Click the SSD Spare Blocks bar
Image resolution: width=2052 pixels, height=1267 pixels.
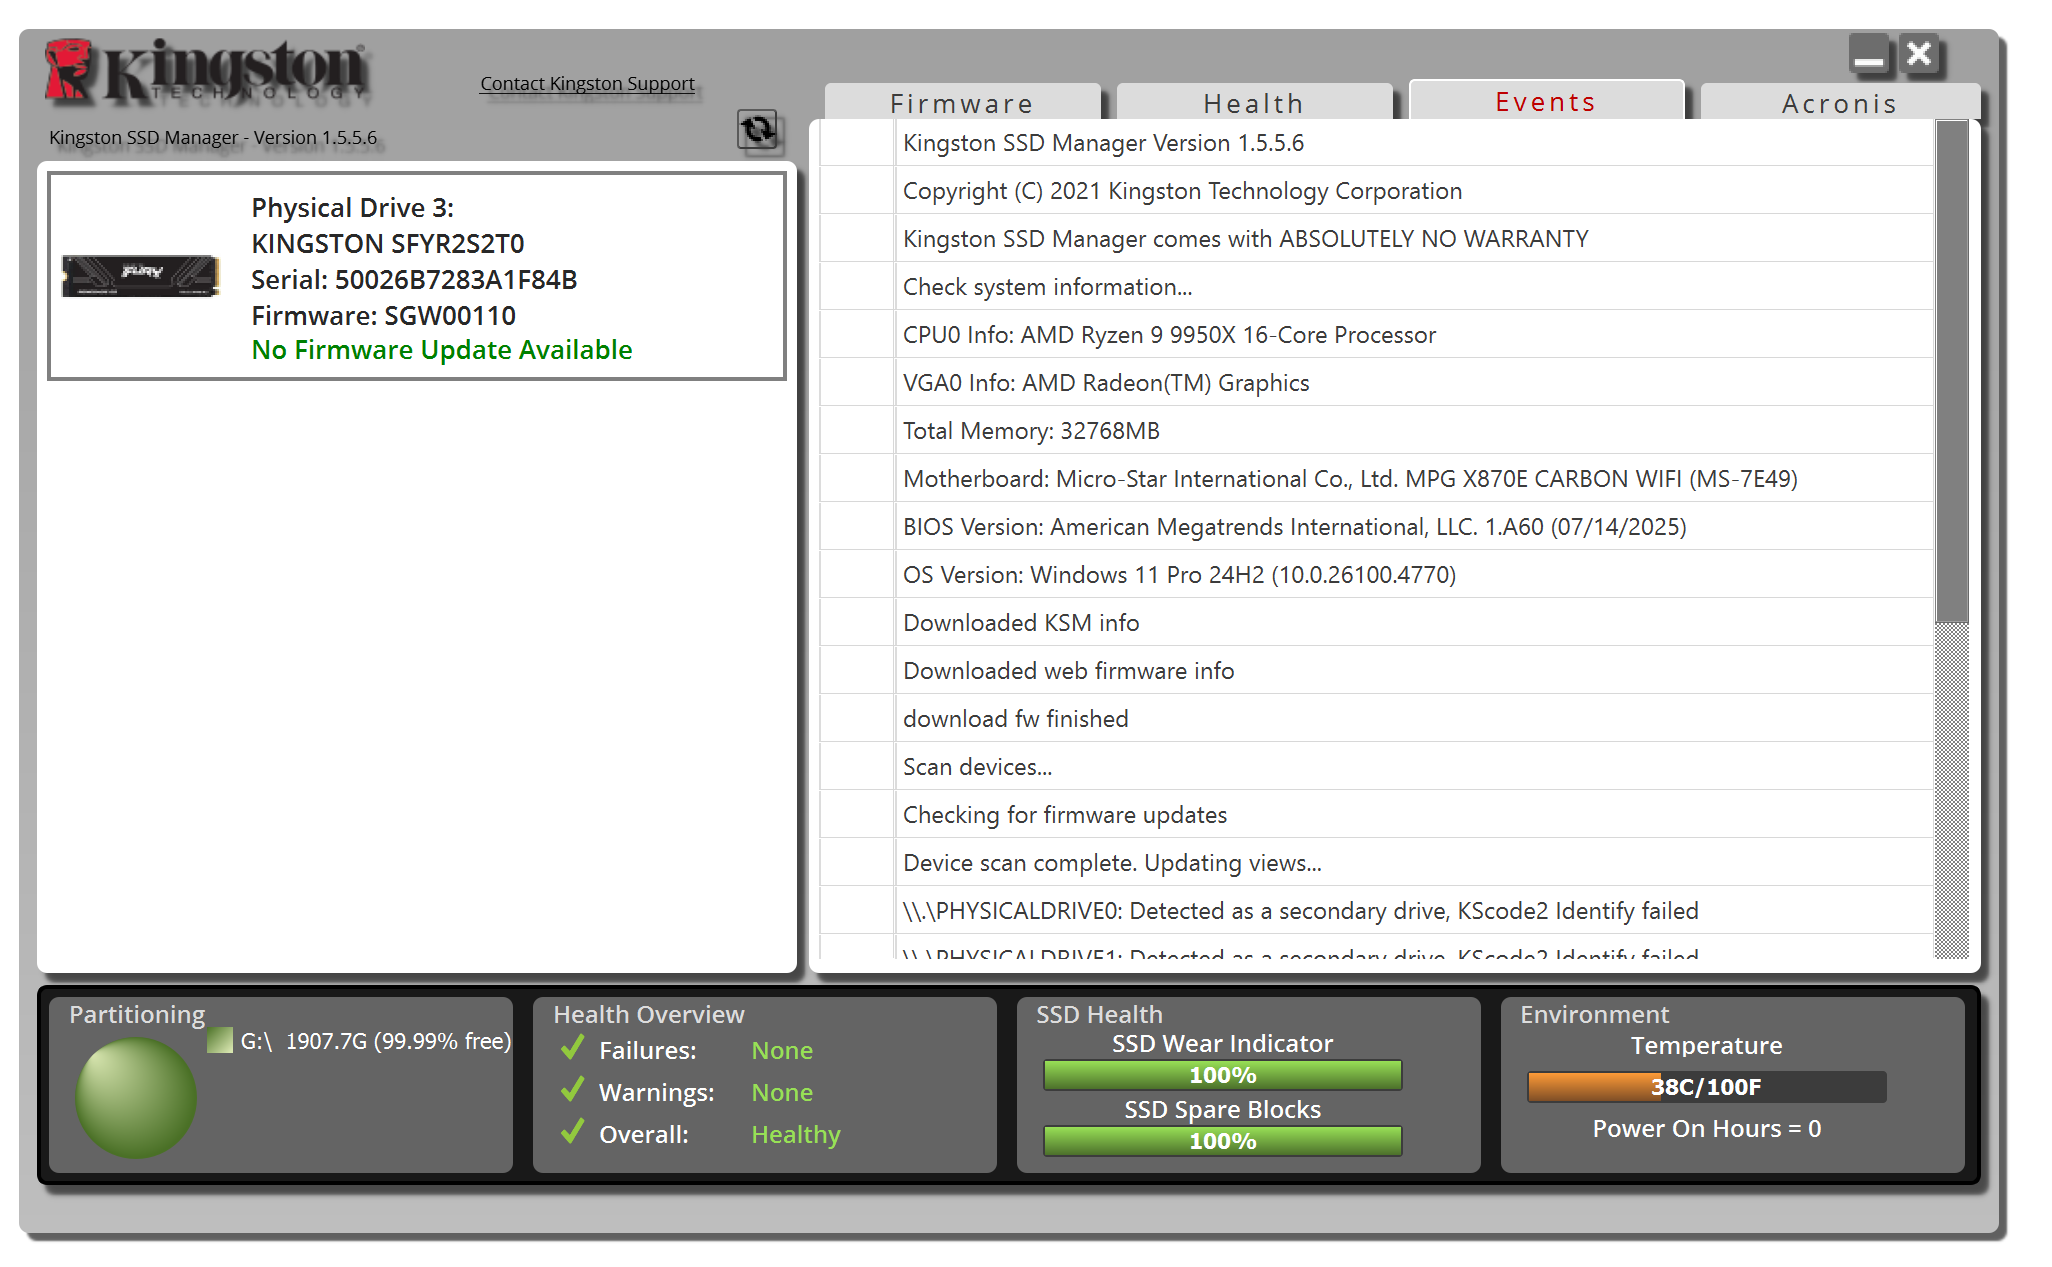point(1222,1141)
